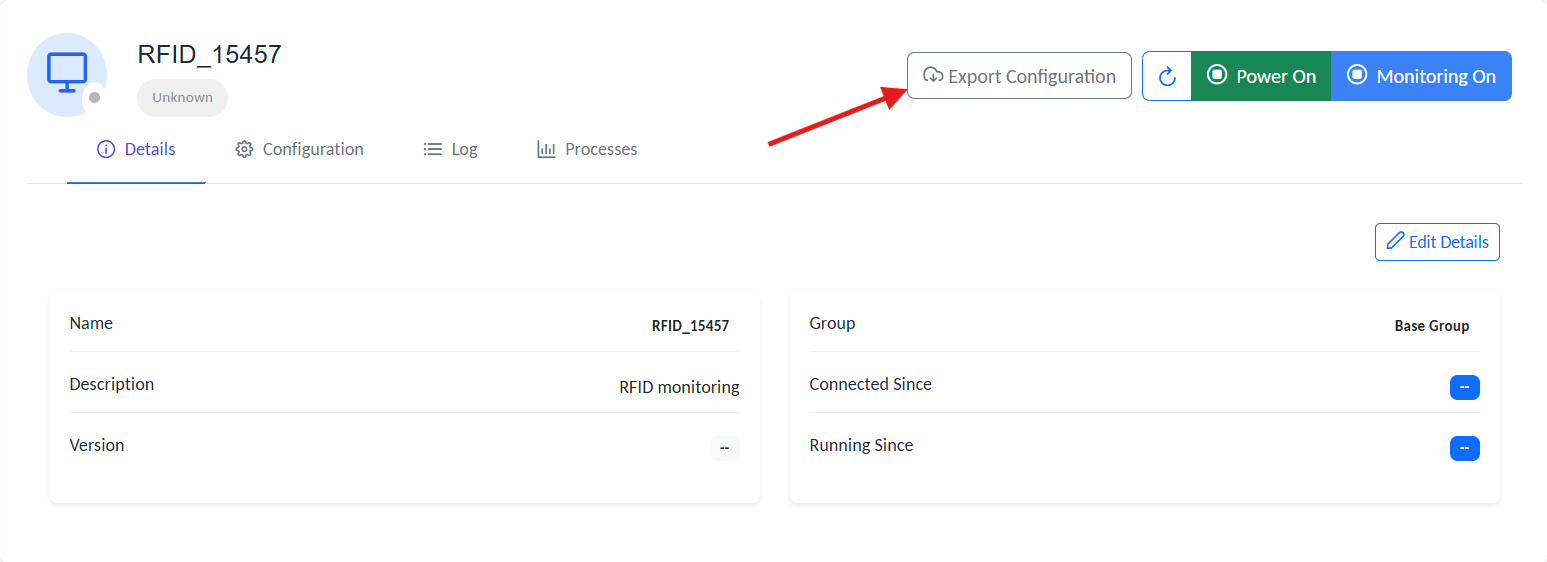Click the gray status dot on avatar
This screenshot has width=1547, height=562.
94,98
